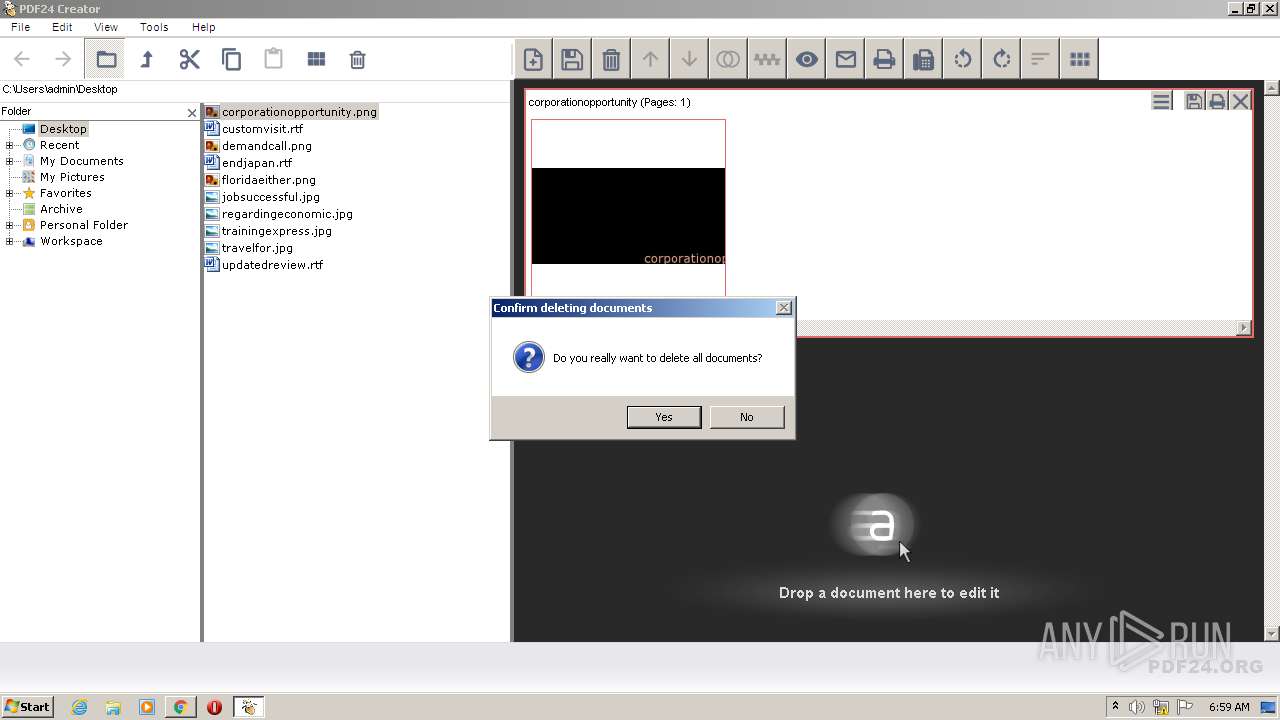Go up one folder level
This screenshot has height=720, width=1280.
[x=147, y=60]
